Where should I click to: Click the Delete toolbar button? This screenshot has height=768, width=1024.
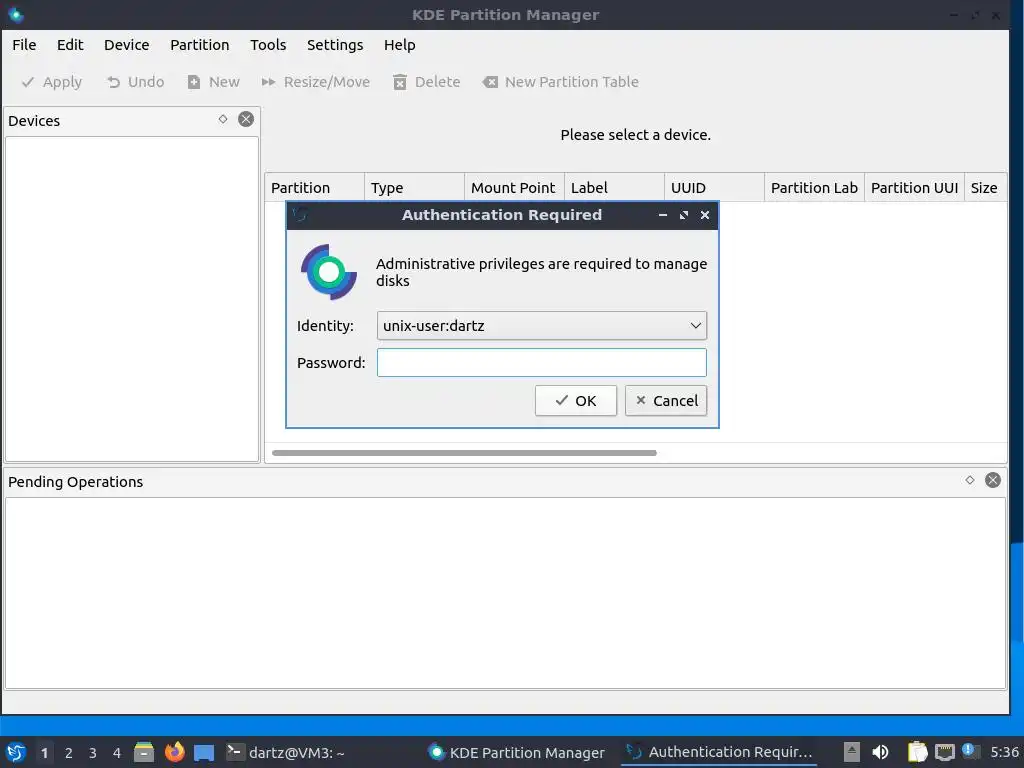[x=426, y=82]
